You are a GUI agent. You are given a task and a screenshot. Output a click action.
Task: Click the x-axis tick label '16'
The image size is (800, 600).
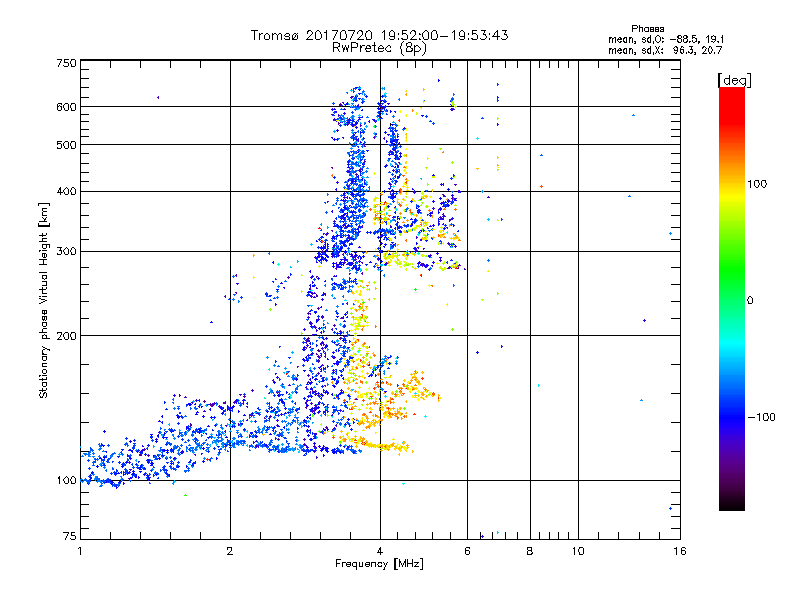click(680, 551)
